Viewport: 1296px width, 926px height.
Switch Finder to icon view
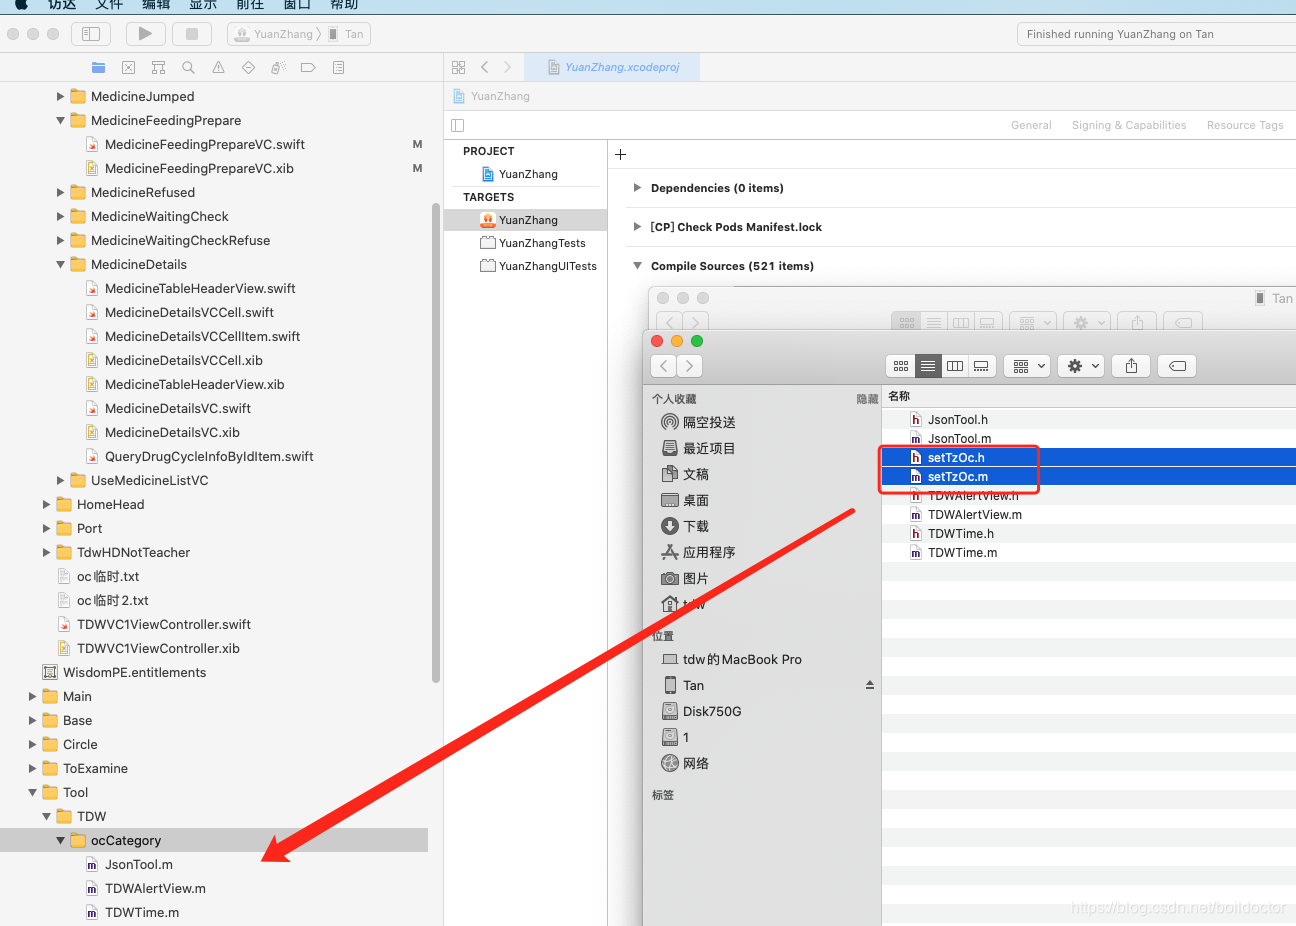tap(901, 366)
